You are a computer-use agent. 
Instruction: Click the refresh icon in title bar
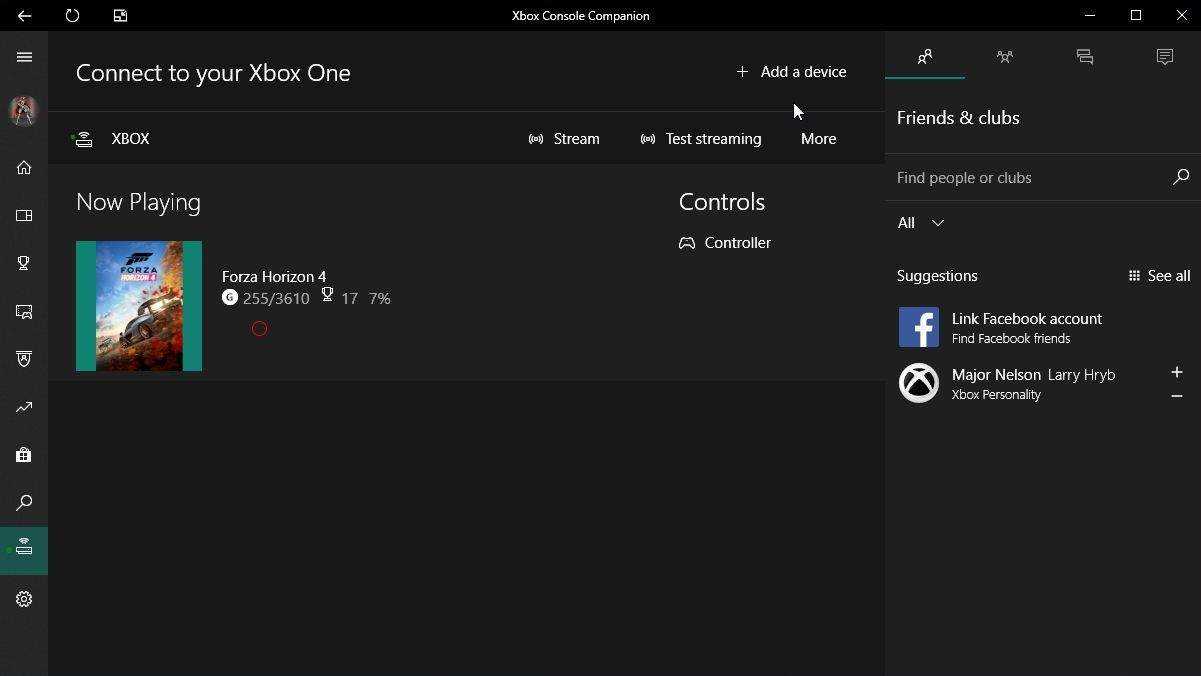(x=72, y=16)
